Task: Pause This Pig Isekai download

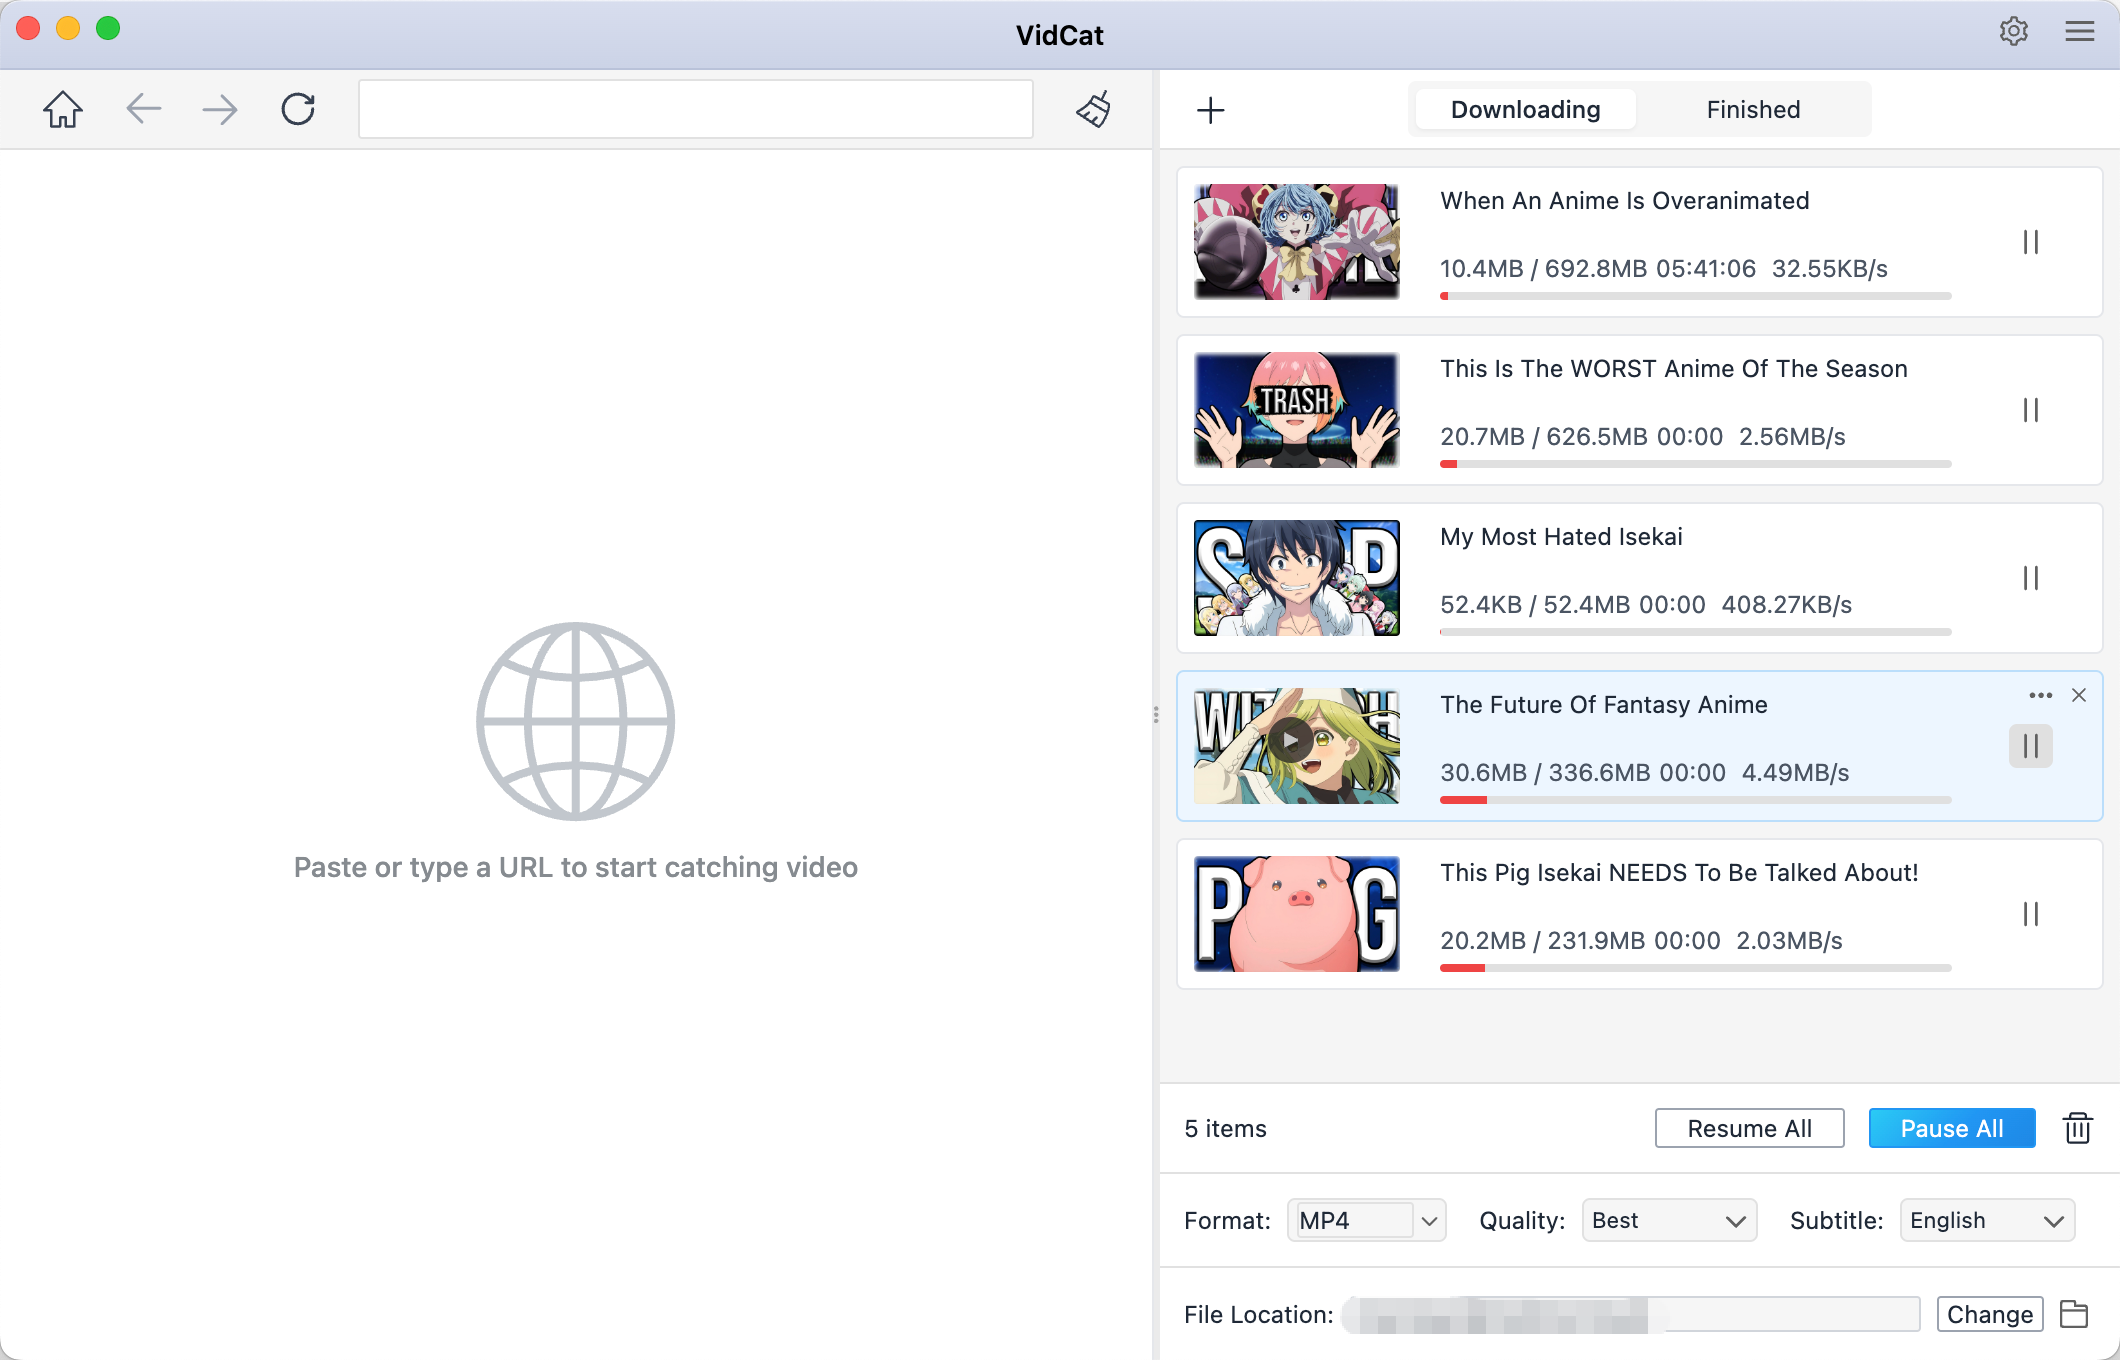Action: pos(2031,914)
